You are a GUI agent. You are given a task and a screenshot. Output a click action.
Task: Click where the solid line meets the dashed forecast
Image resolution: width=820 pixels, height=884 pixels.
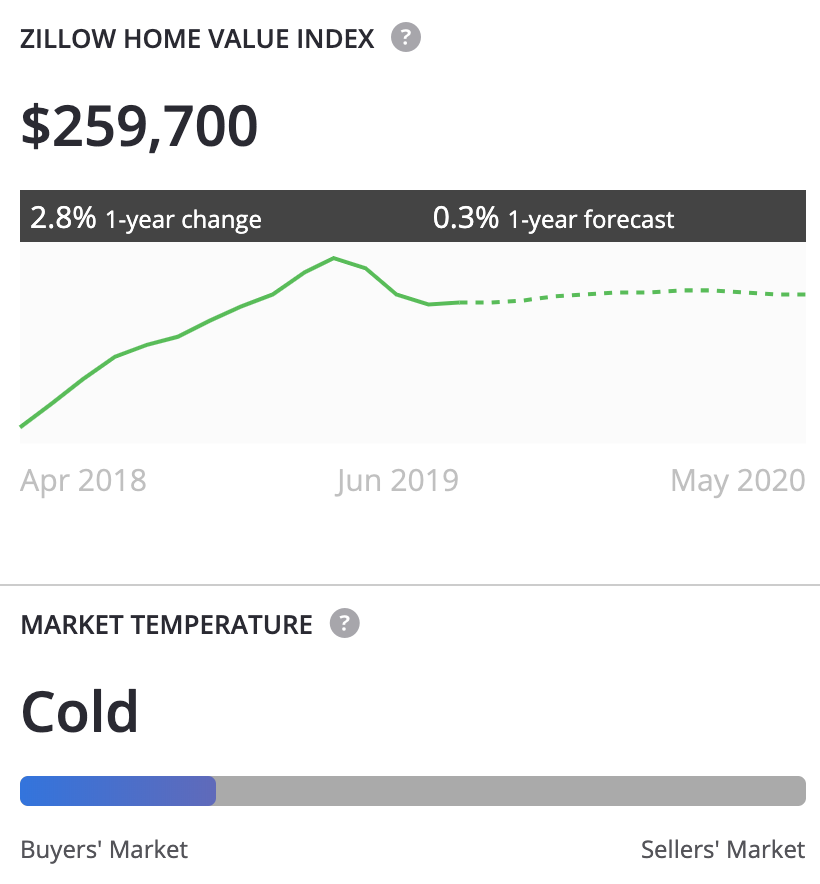462,303
